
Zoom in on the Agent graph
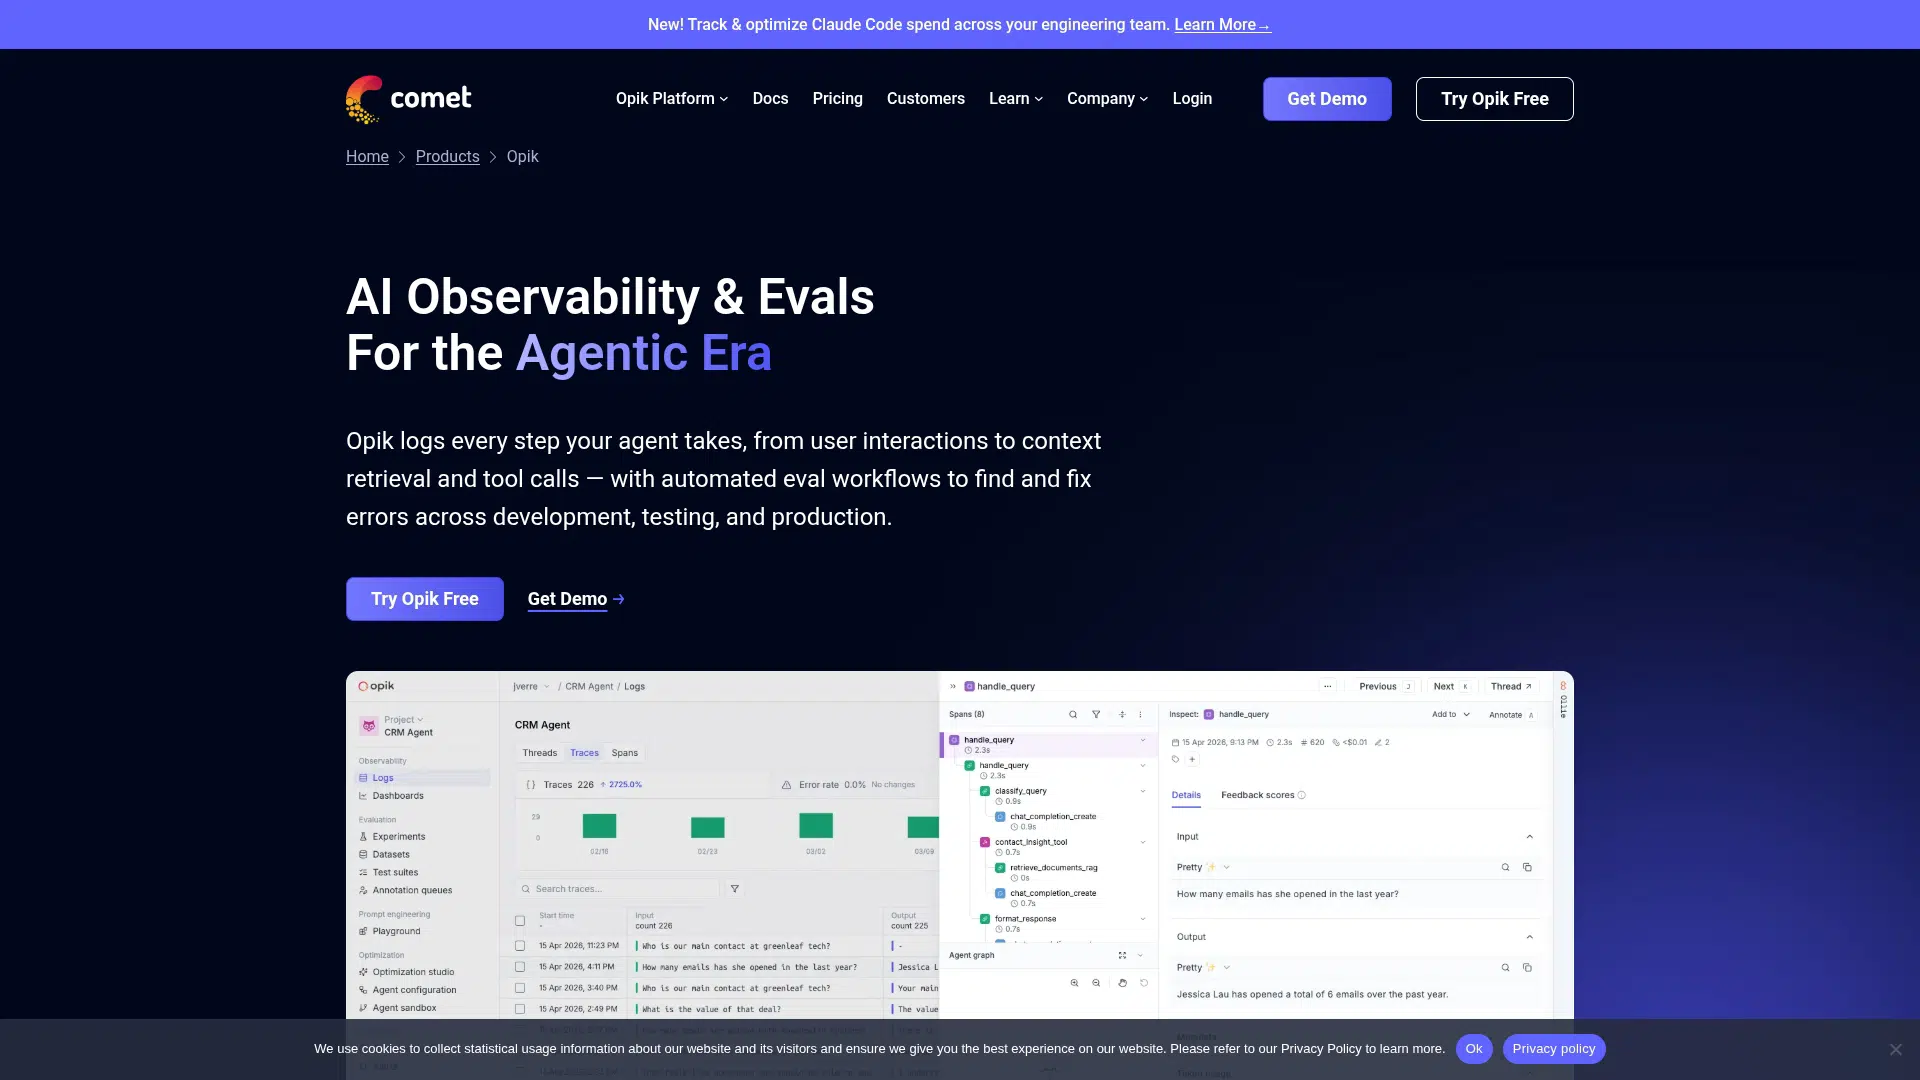1075,984
